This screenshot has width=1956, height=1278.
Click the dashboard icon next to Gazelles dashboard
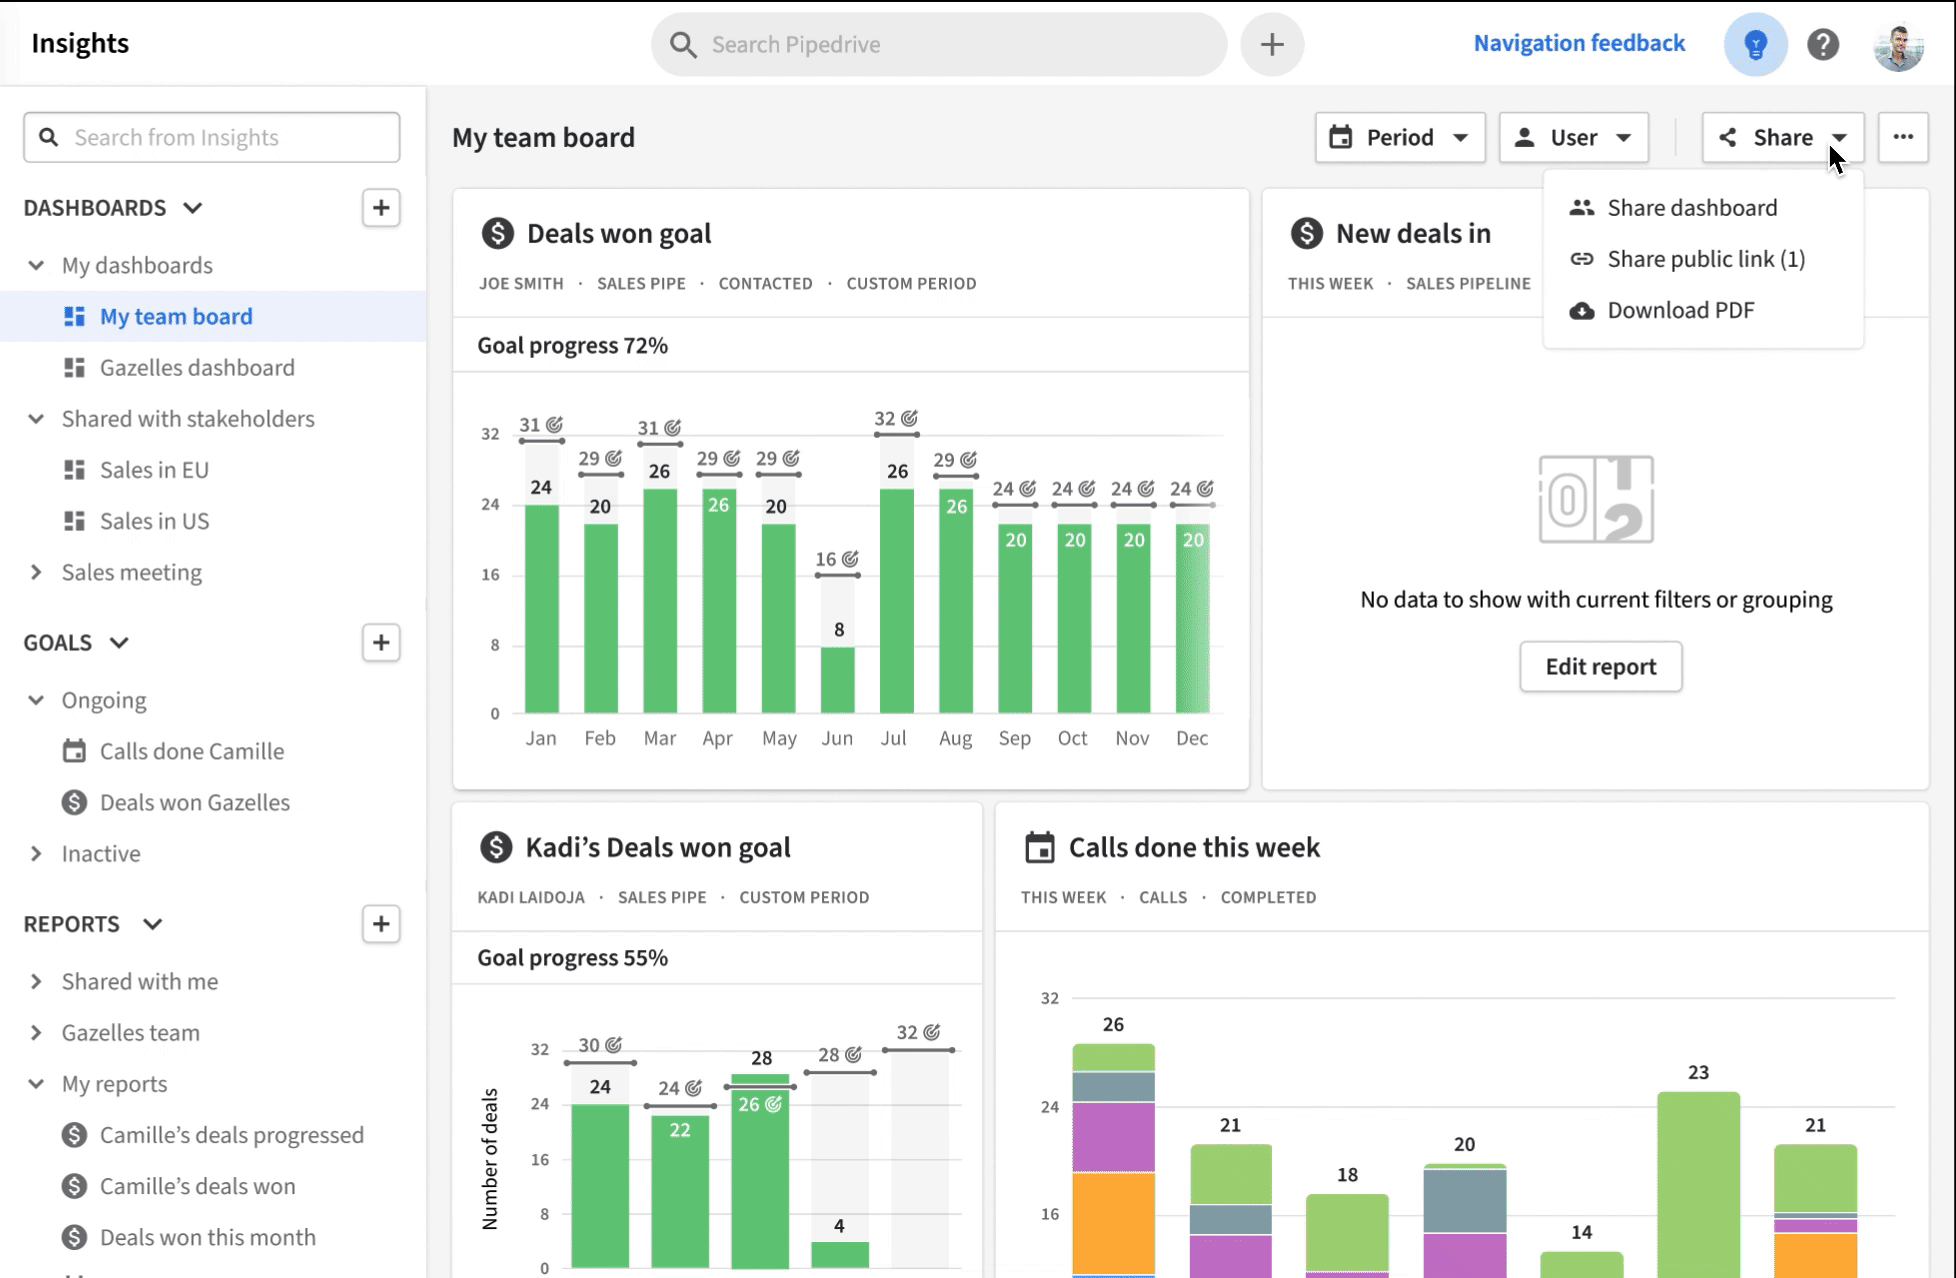tap(74, 367)
